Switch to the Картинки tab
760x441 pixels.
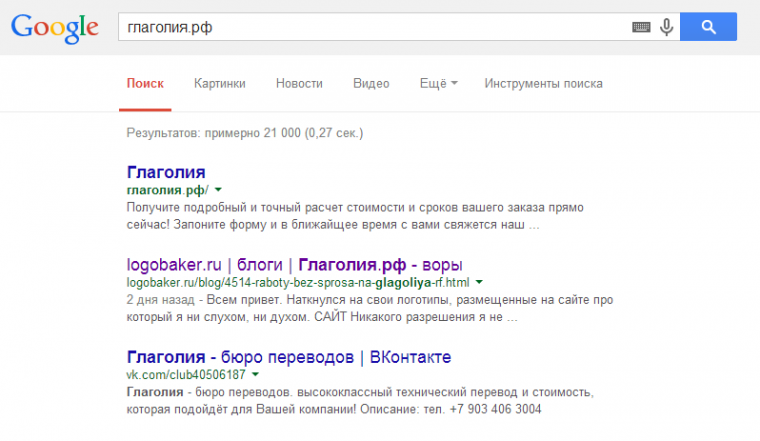click(220, 84)
